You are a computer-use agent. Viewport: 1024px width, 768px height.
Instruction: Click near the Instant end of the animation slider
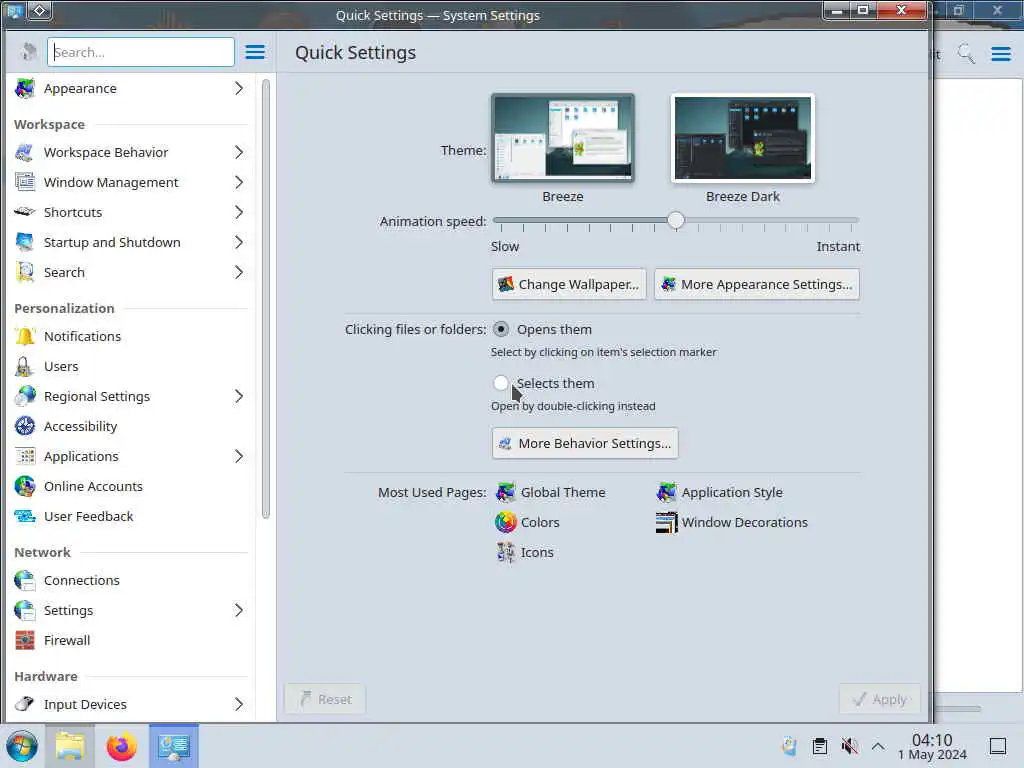850,221
